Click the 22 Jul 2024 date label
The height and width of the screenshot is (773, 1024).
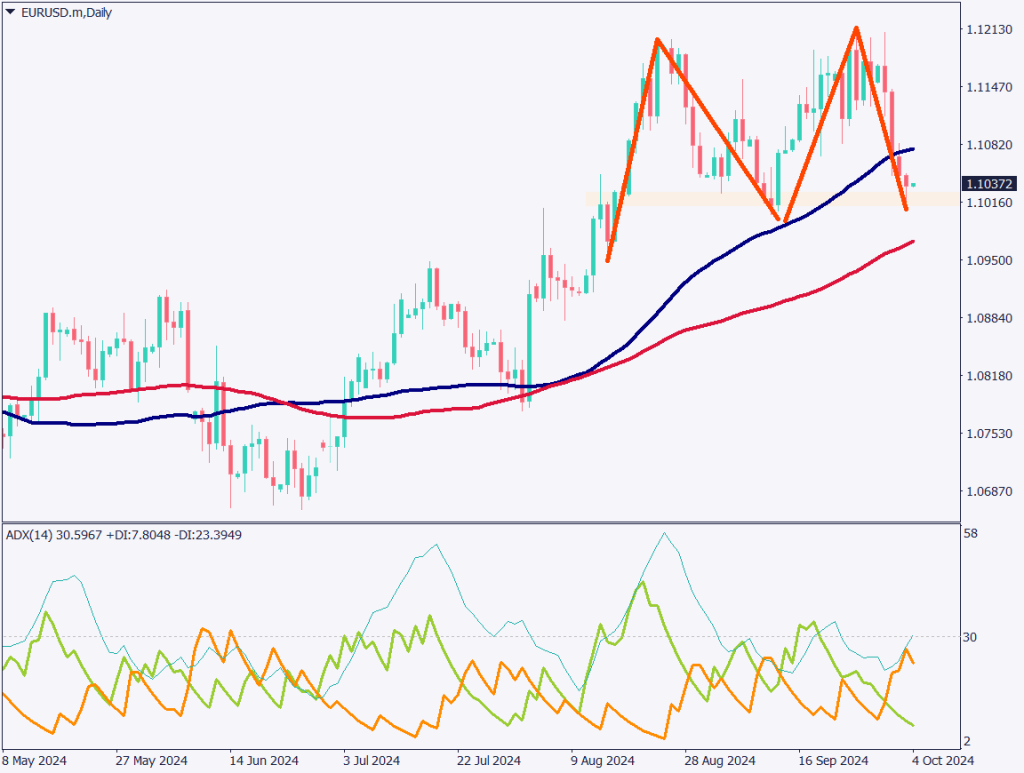tap(492, 759)
